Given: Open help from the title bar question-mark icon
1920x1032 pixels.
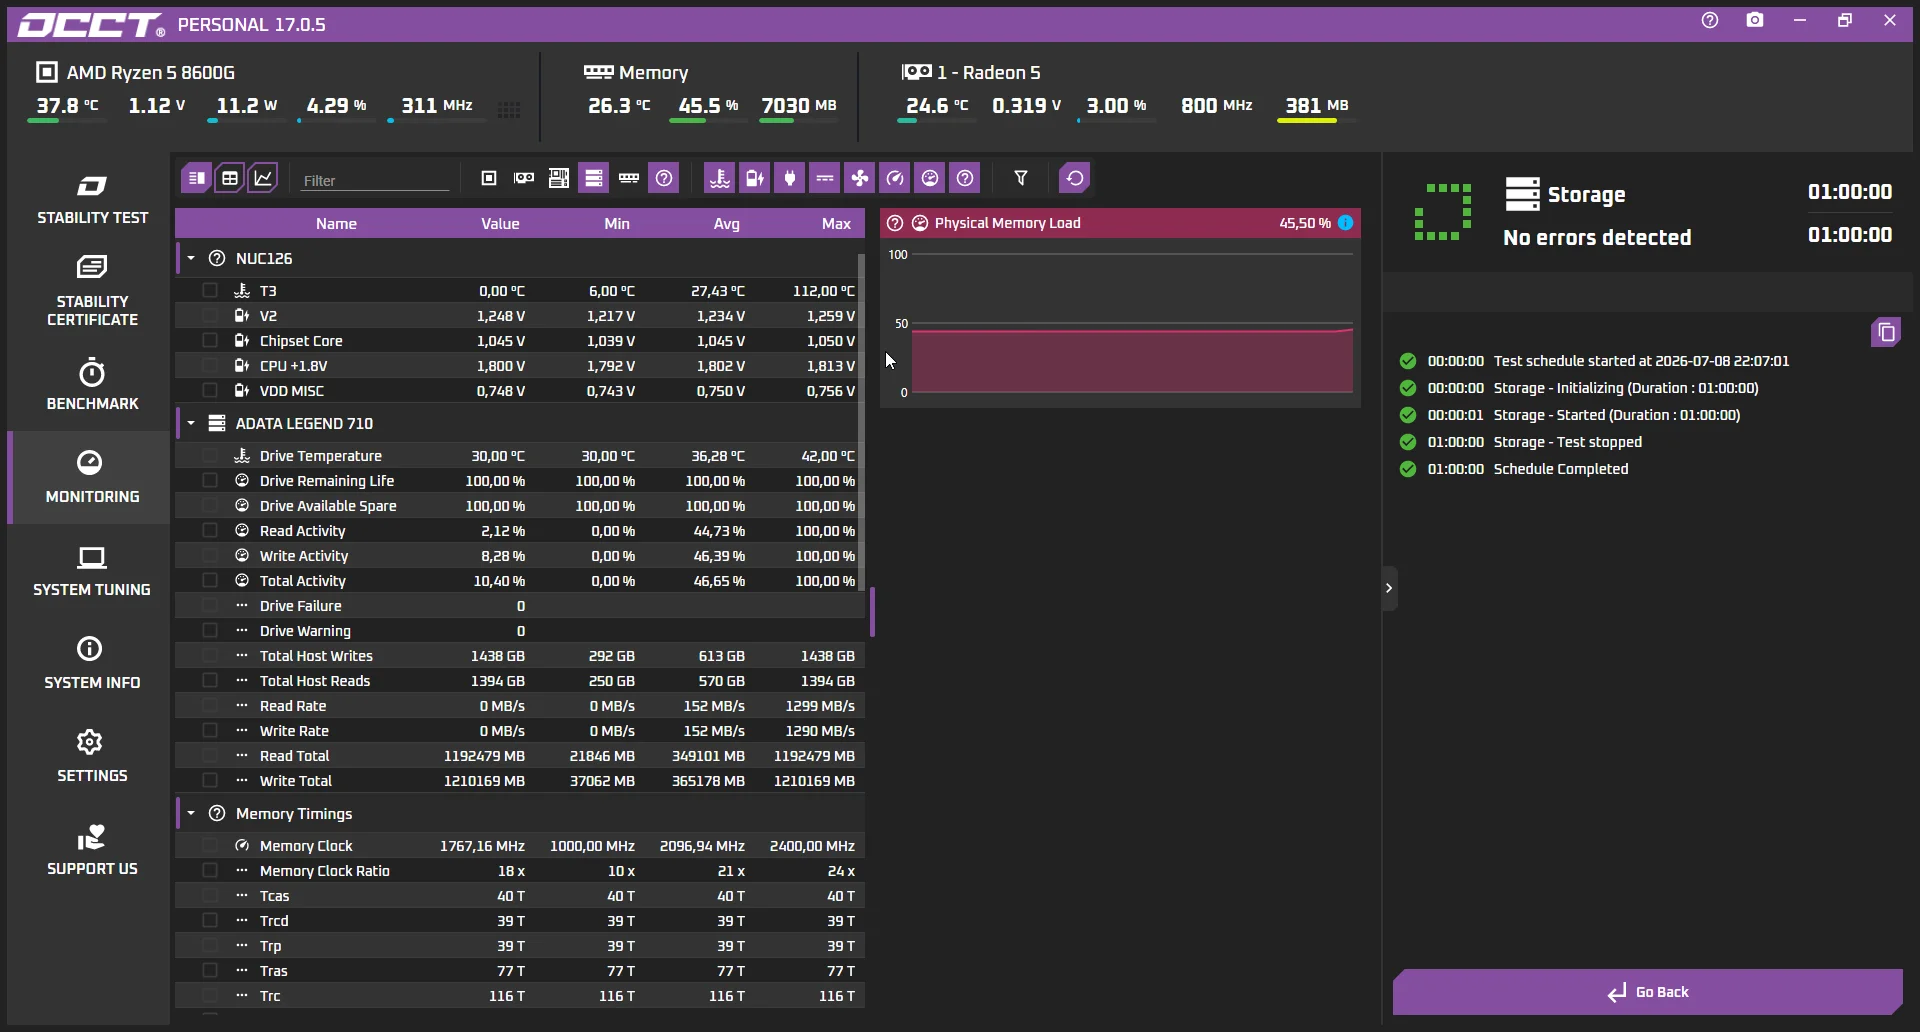Looking at the screenshot, I should click(1710, 20).
